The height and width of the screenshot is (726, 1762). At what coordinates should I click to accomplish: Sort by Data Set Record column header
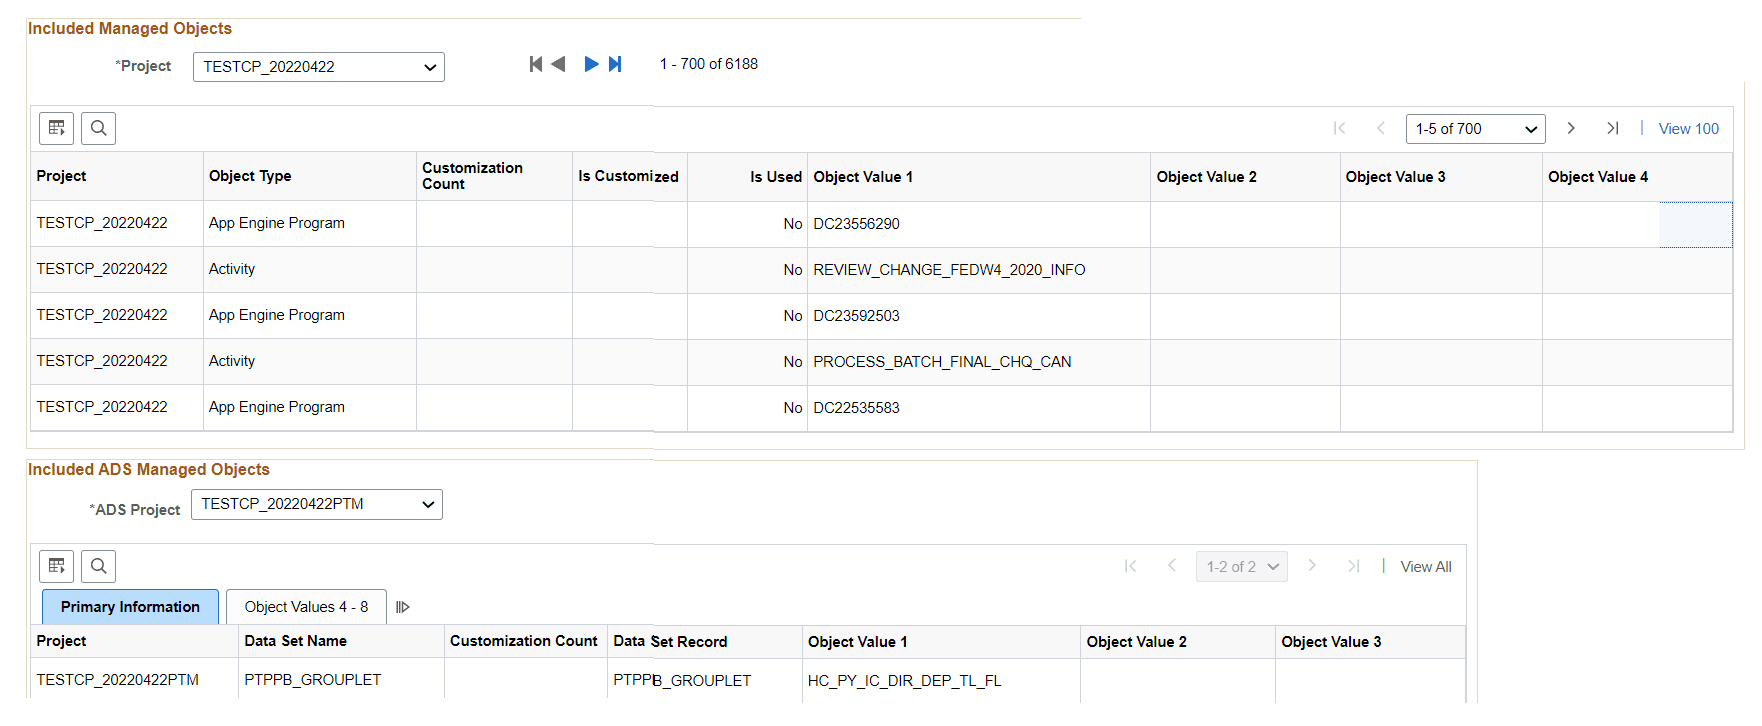pyautogui.click(x=670, y=641)
